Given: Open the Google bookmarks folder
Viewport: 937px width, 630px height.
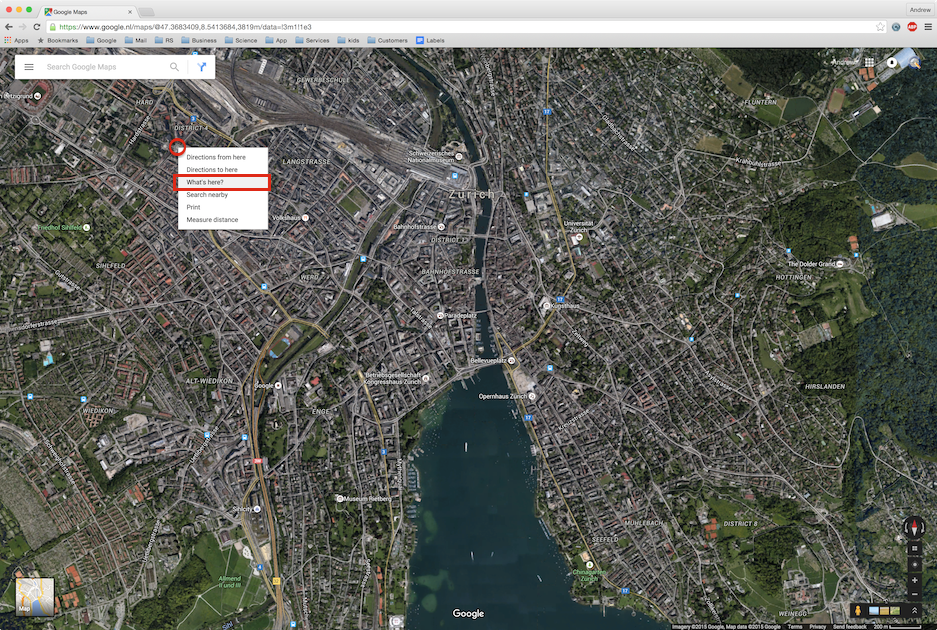Looking at the screenshot, I should 101,40.
